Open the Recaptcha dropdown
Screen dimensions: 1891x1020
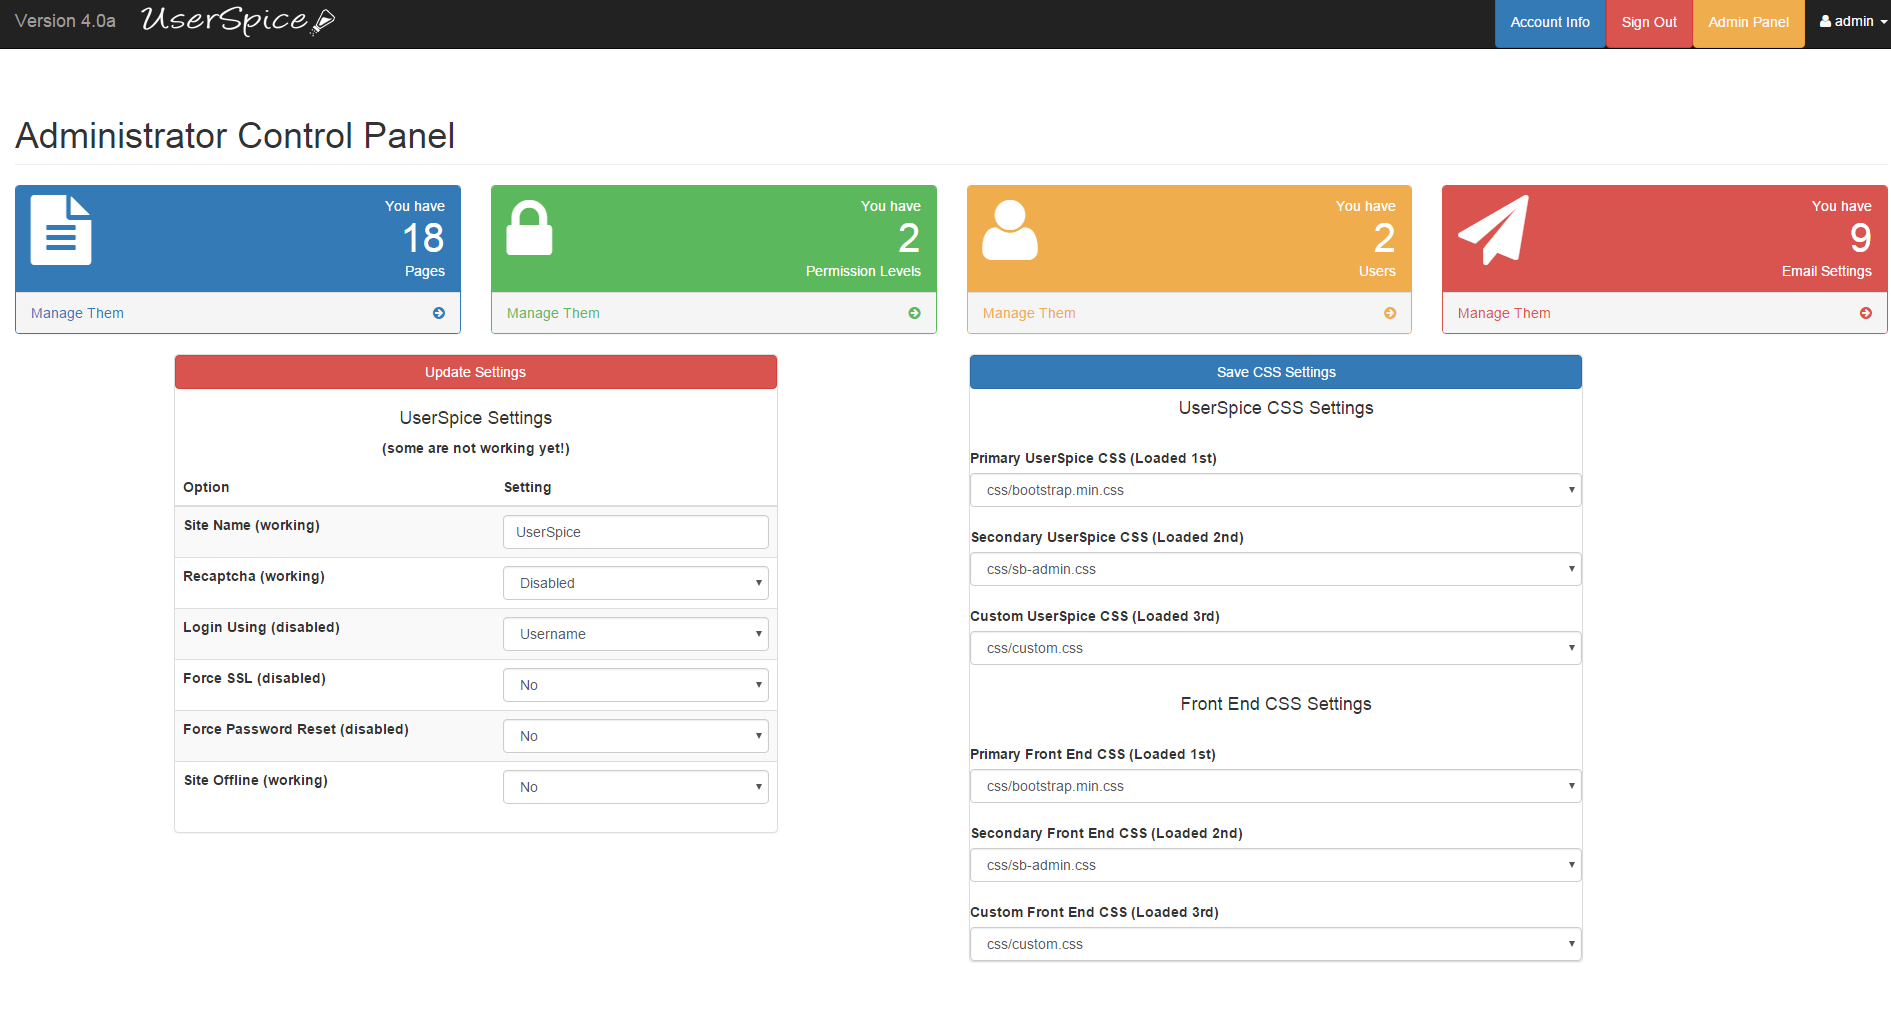(x=635, y=583)
